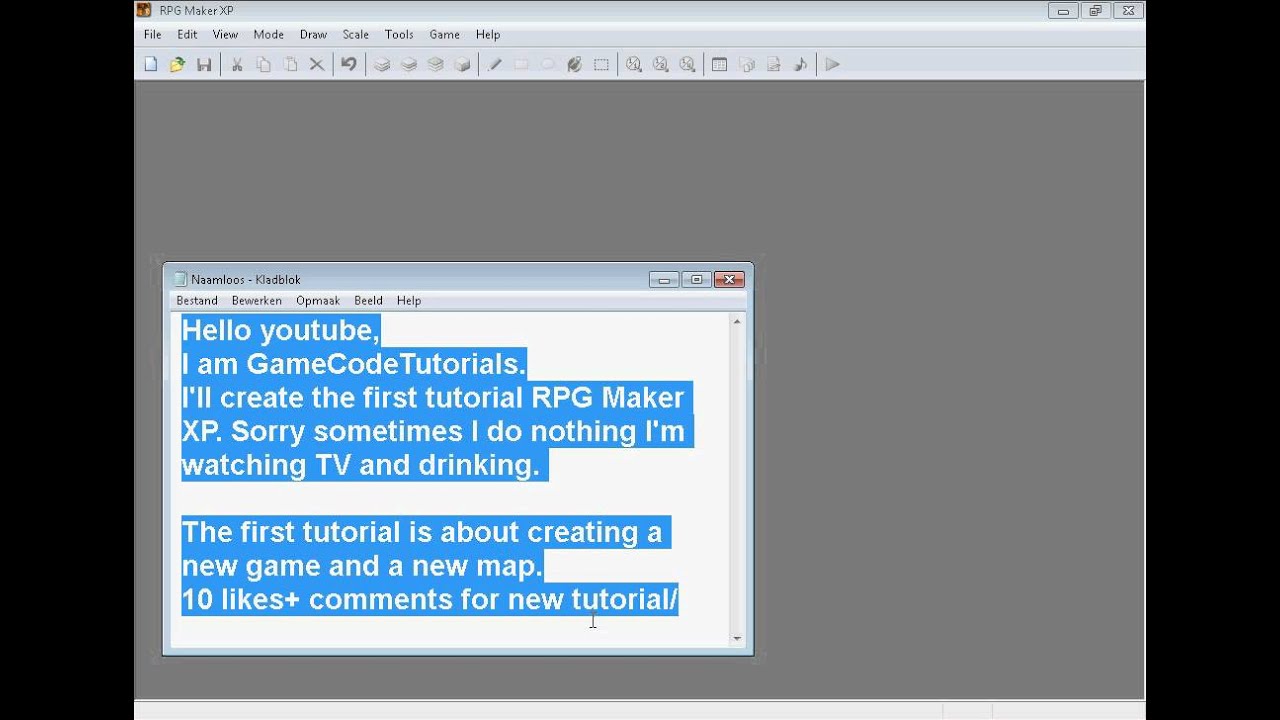Open the Scale menu

pyautogui.click(x=355, y=34)
